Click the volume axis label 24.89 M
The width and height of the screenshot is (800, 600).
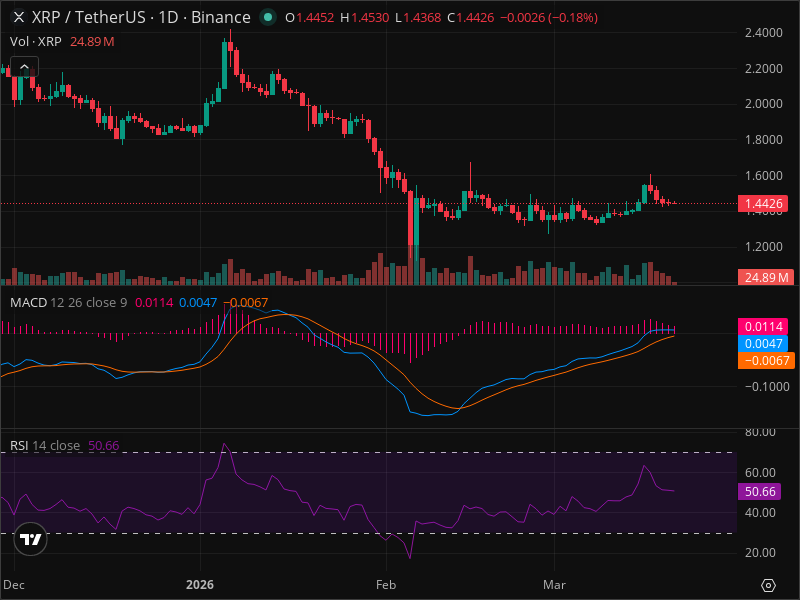766,278
